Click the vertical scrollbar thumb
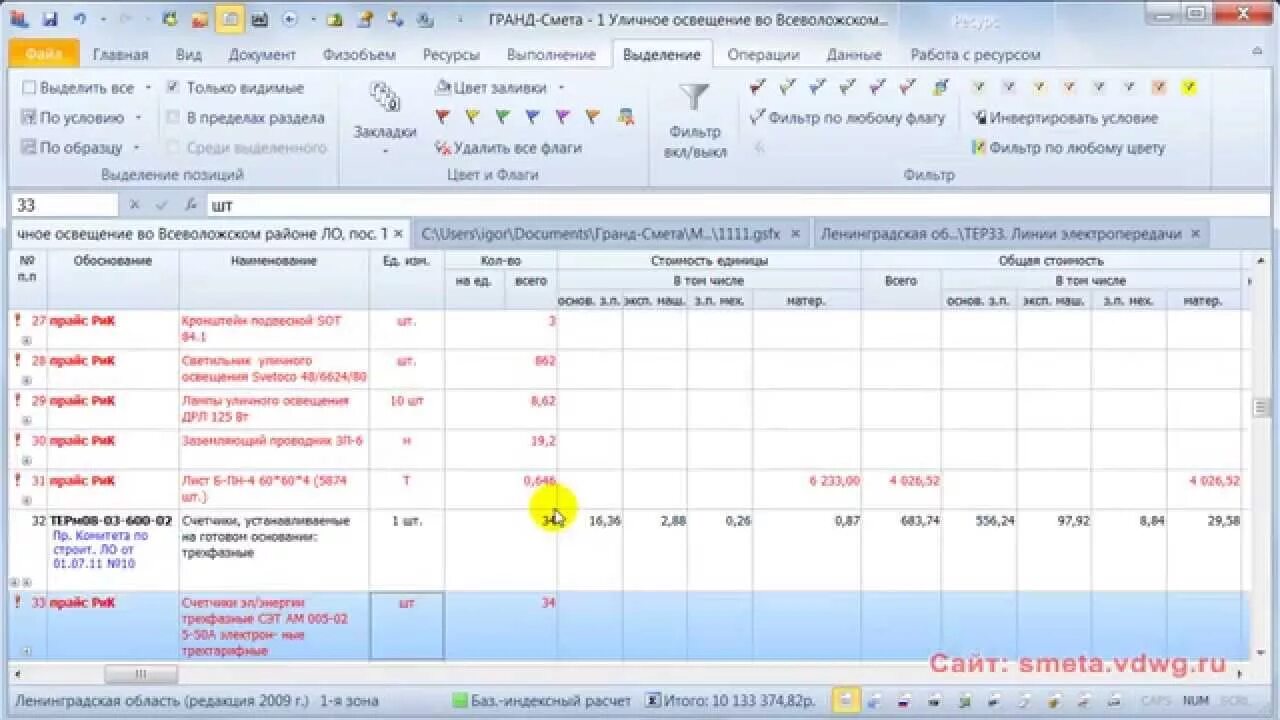 click(1261, 408)
